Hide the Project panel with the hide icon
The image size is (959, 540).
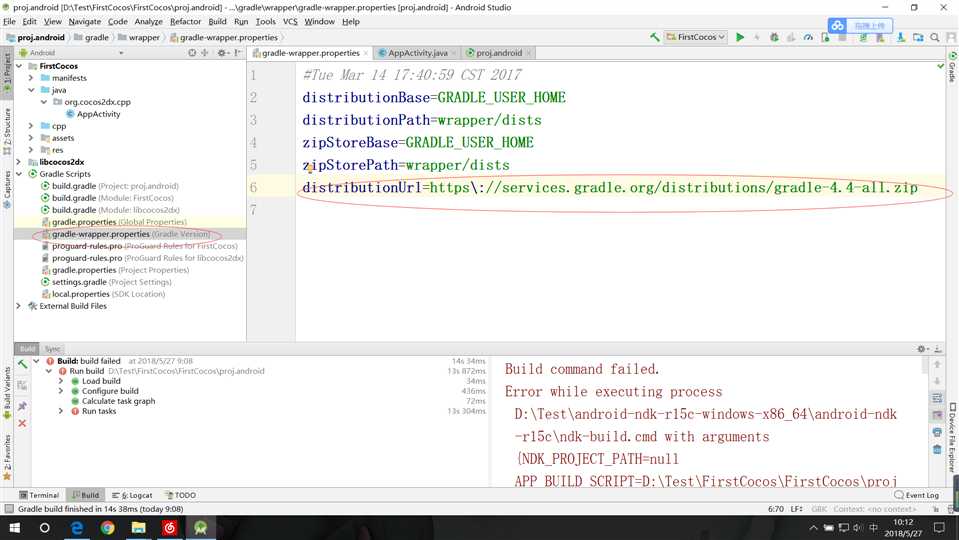point(237,53)
